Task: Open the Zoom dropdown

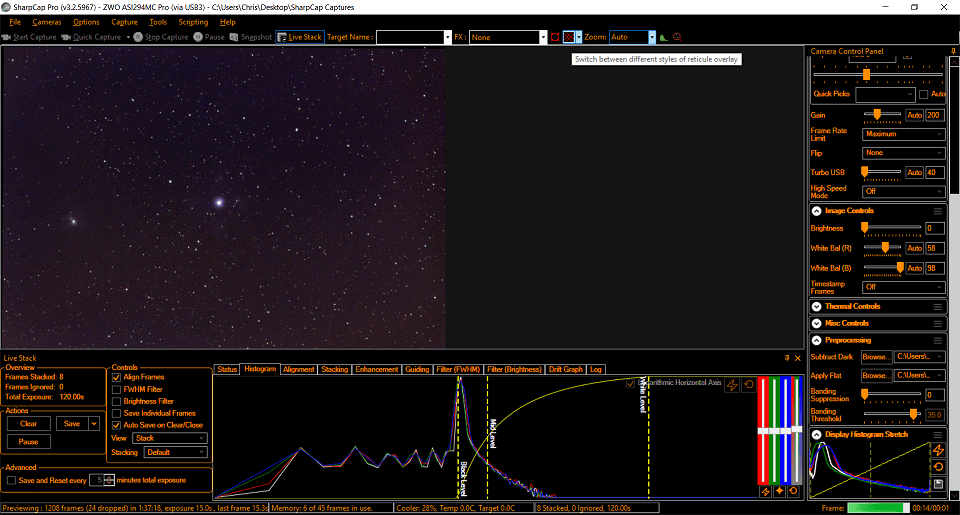Action: coord(651,37)
